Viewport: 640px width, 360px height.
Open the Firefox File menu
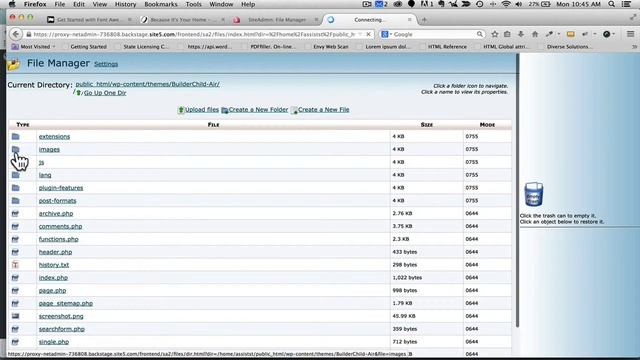click(x=60, y=4)
